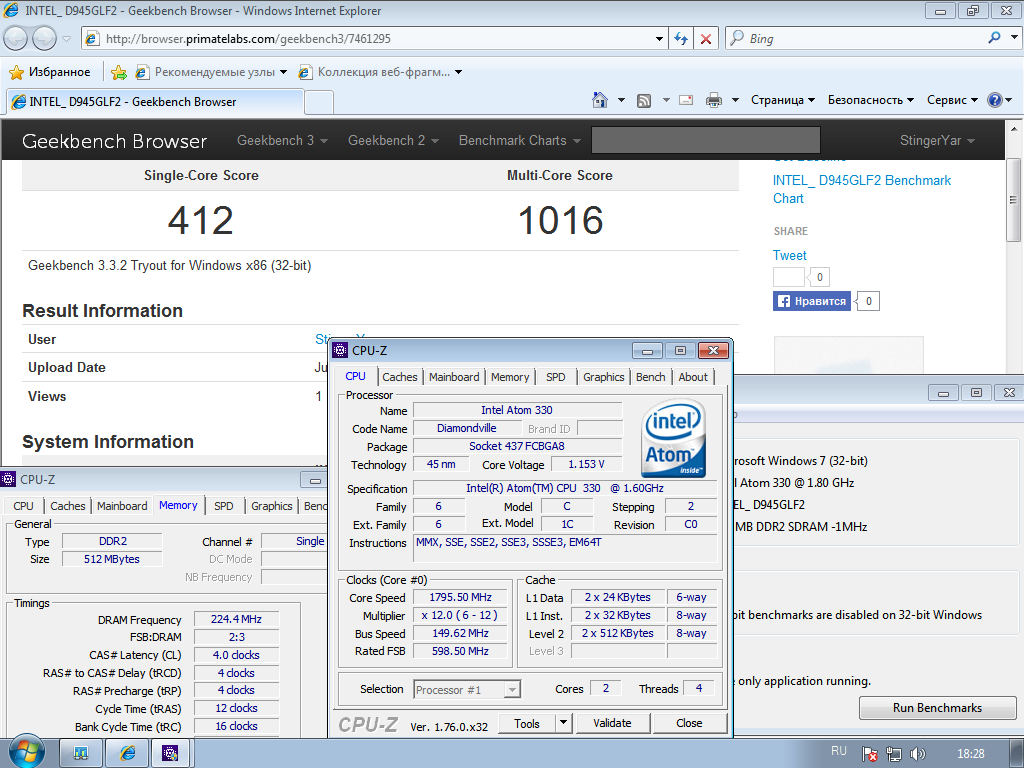Image resolution: width=1024 pixels, height=768 pixels.
Task: Click the 18:28 taskbar clock
Action: (970, 754)
